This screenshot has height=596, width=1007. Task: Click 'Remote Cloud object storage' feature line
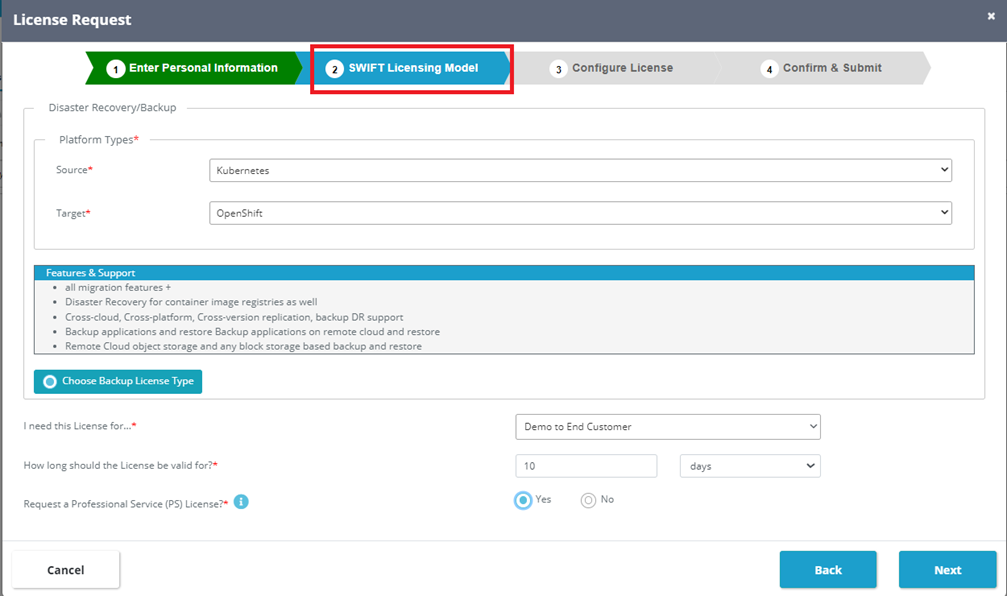click(x=243, y=346)
